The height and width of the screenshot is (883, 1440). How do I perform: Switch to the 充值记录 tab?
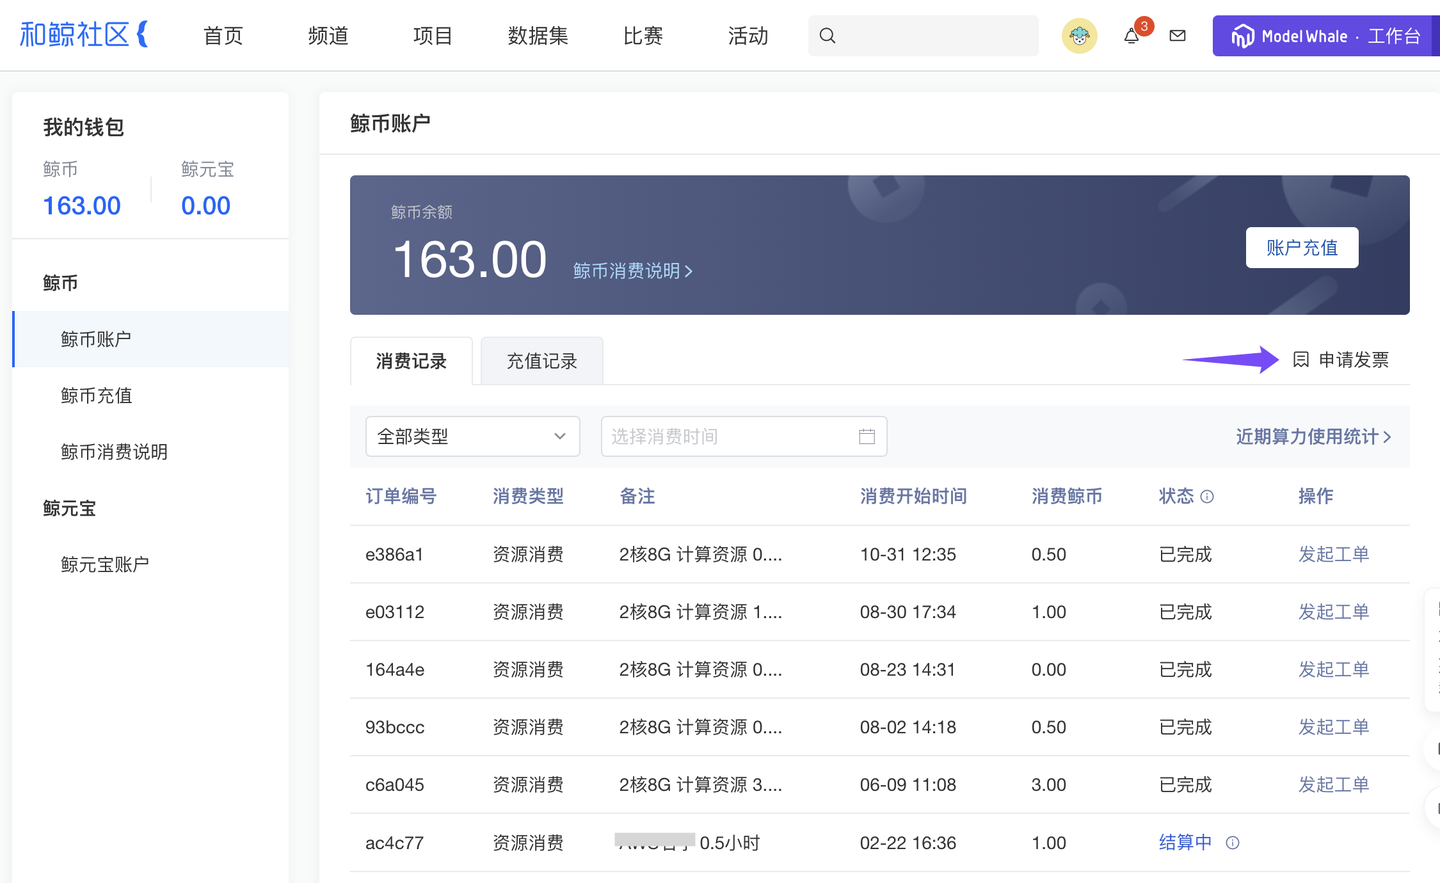pos(542,361)
